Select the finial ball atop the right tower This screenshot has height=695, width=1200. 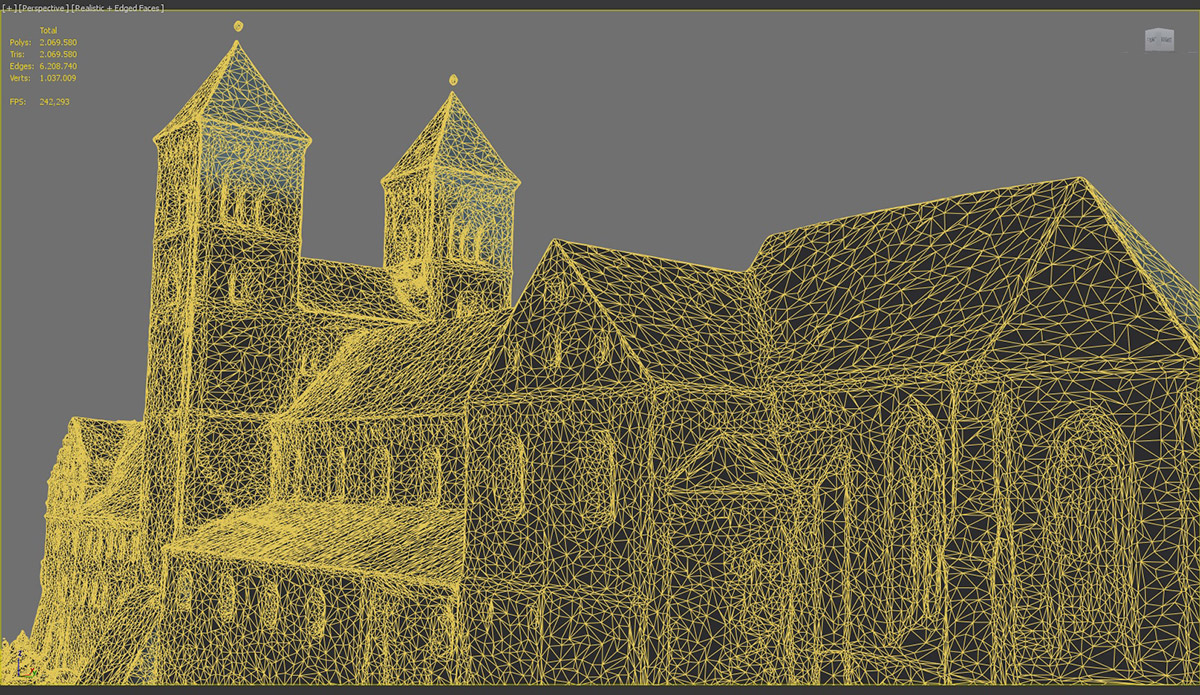click(453, 79)
